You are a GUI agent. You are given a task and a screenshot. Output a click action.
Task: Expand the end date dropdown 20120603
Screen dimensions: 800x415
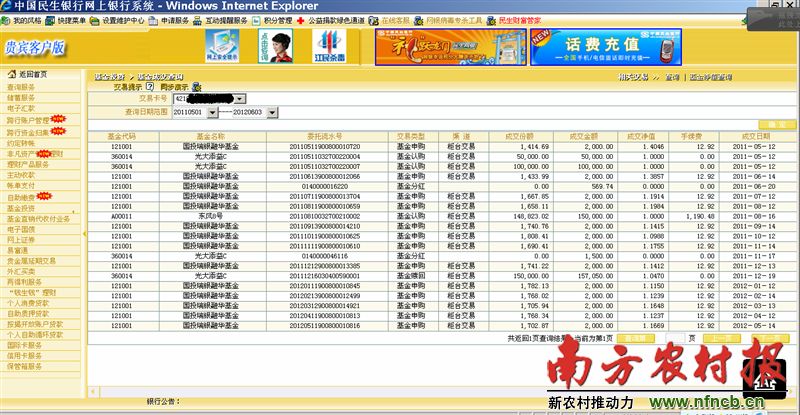288,112
